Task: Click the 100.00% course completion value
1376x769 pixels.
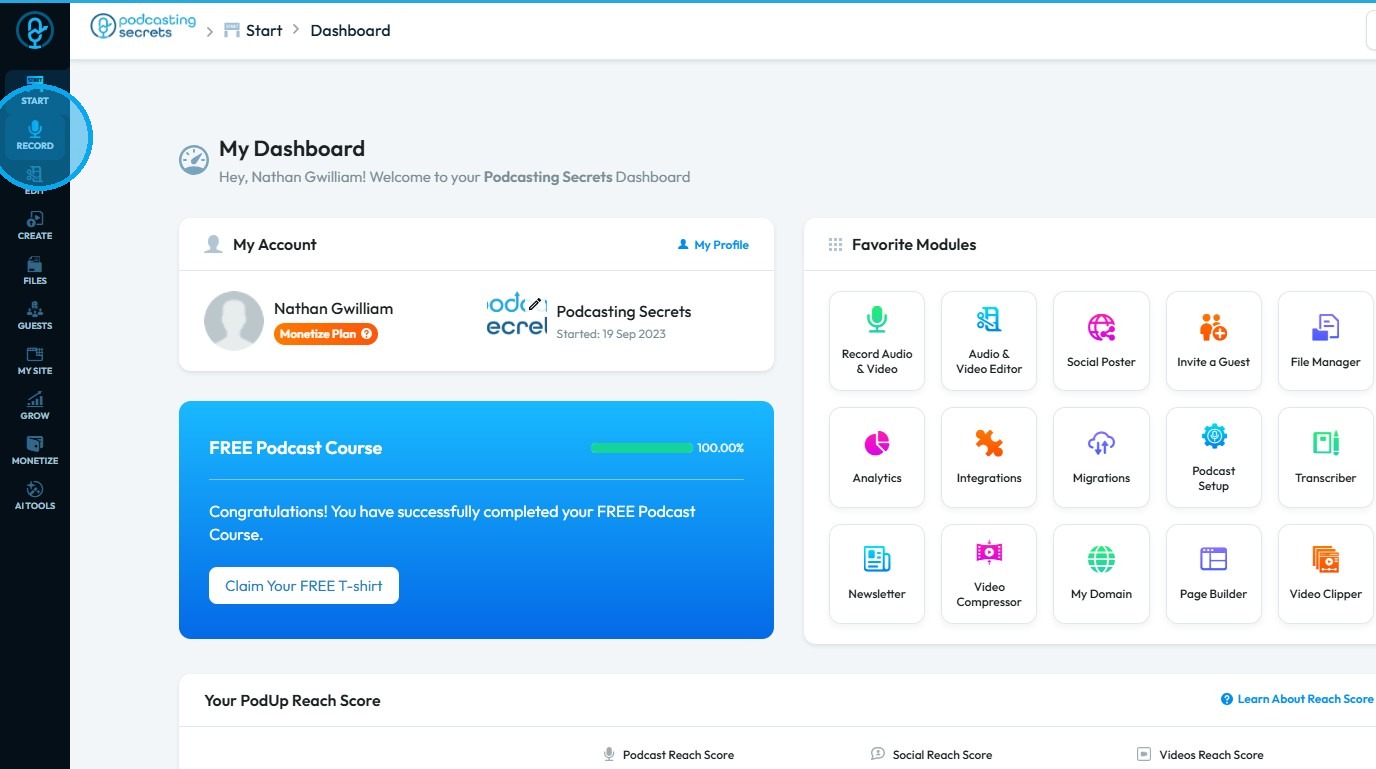Action: point(721,448)
